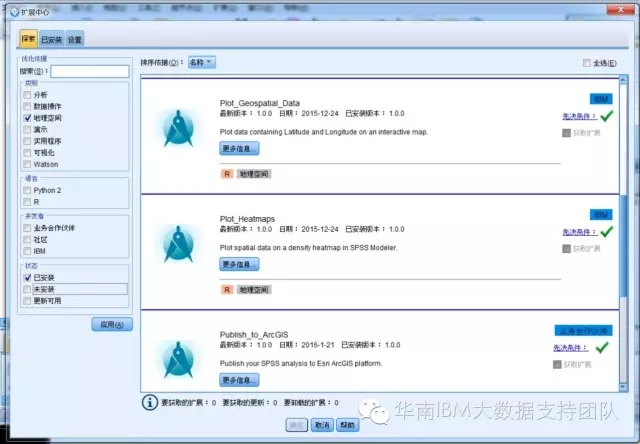Viewport: 640px width, 444px height.
Task: Check the Python 2 language checkbox
Action: (27, 190)
